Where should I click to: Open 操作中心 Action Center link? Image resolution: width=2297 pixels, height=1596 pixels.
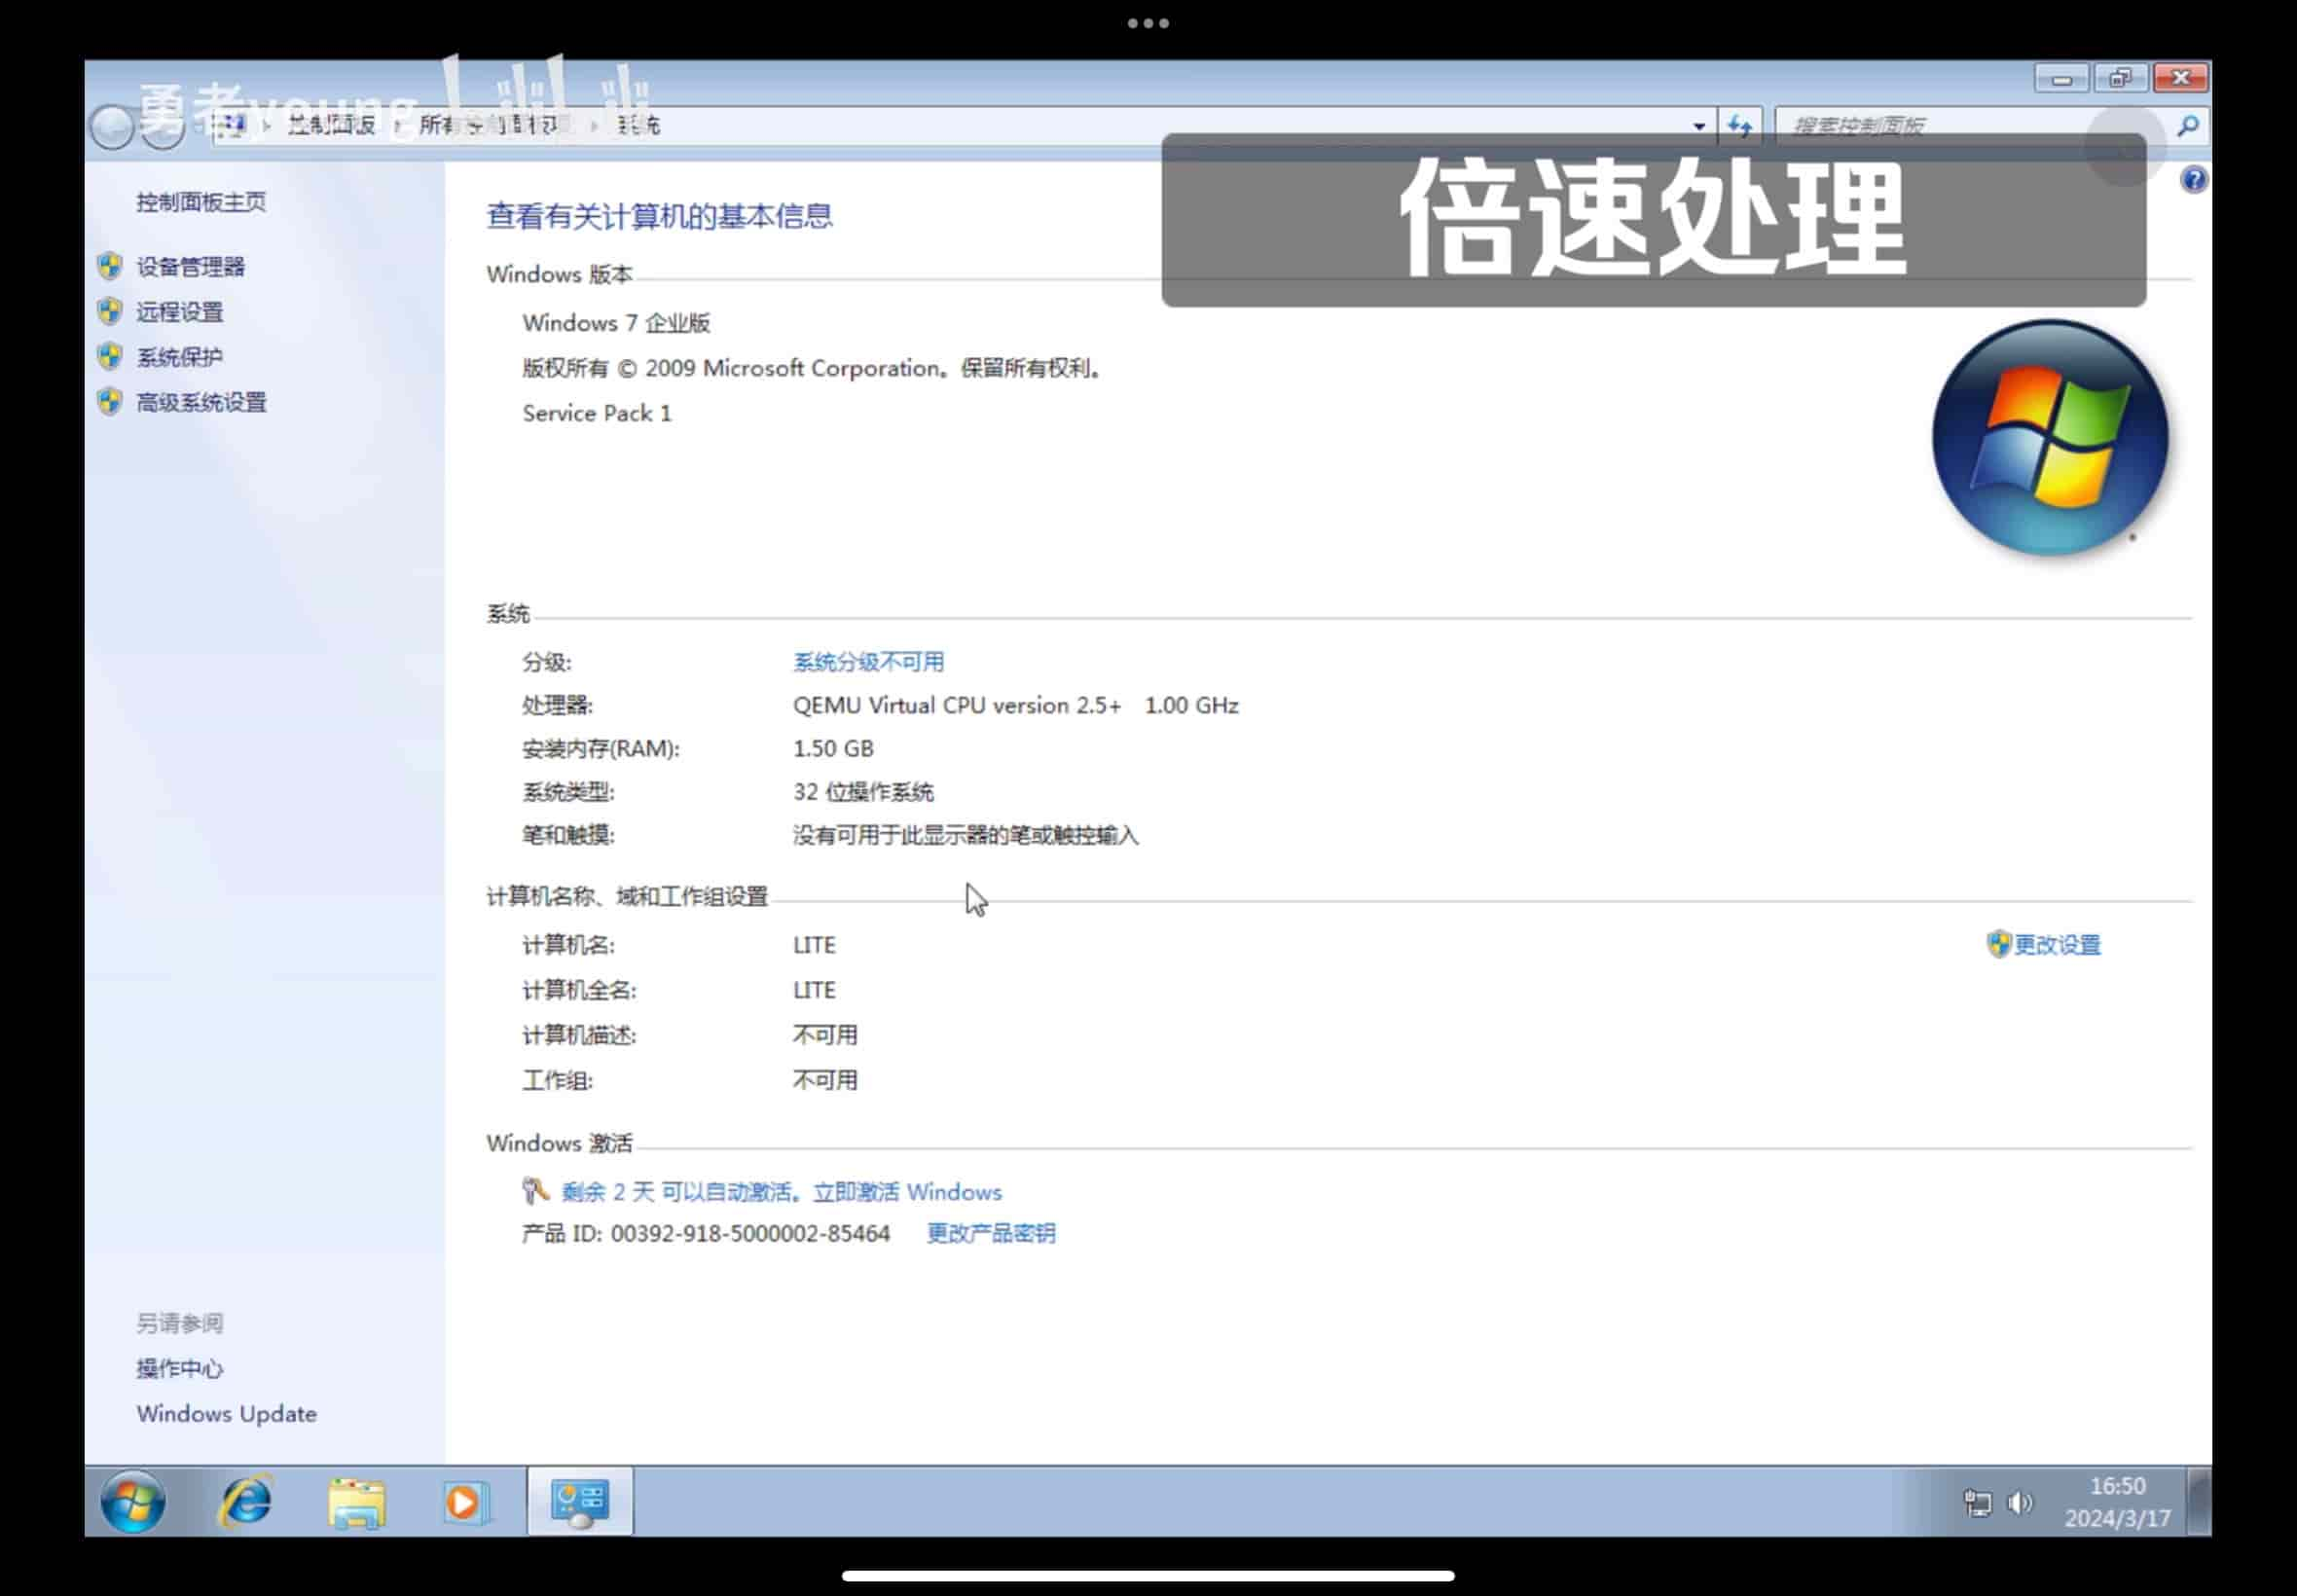point(179,1369)
